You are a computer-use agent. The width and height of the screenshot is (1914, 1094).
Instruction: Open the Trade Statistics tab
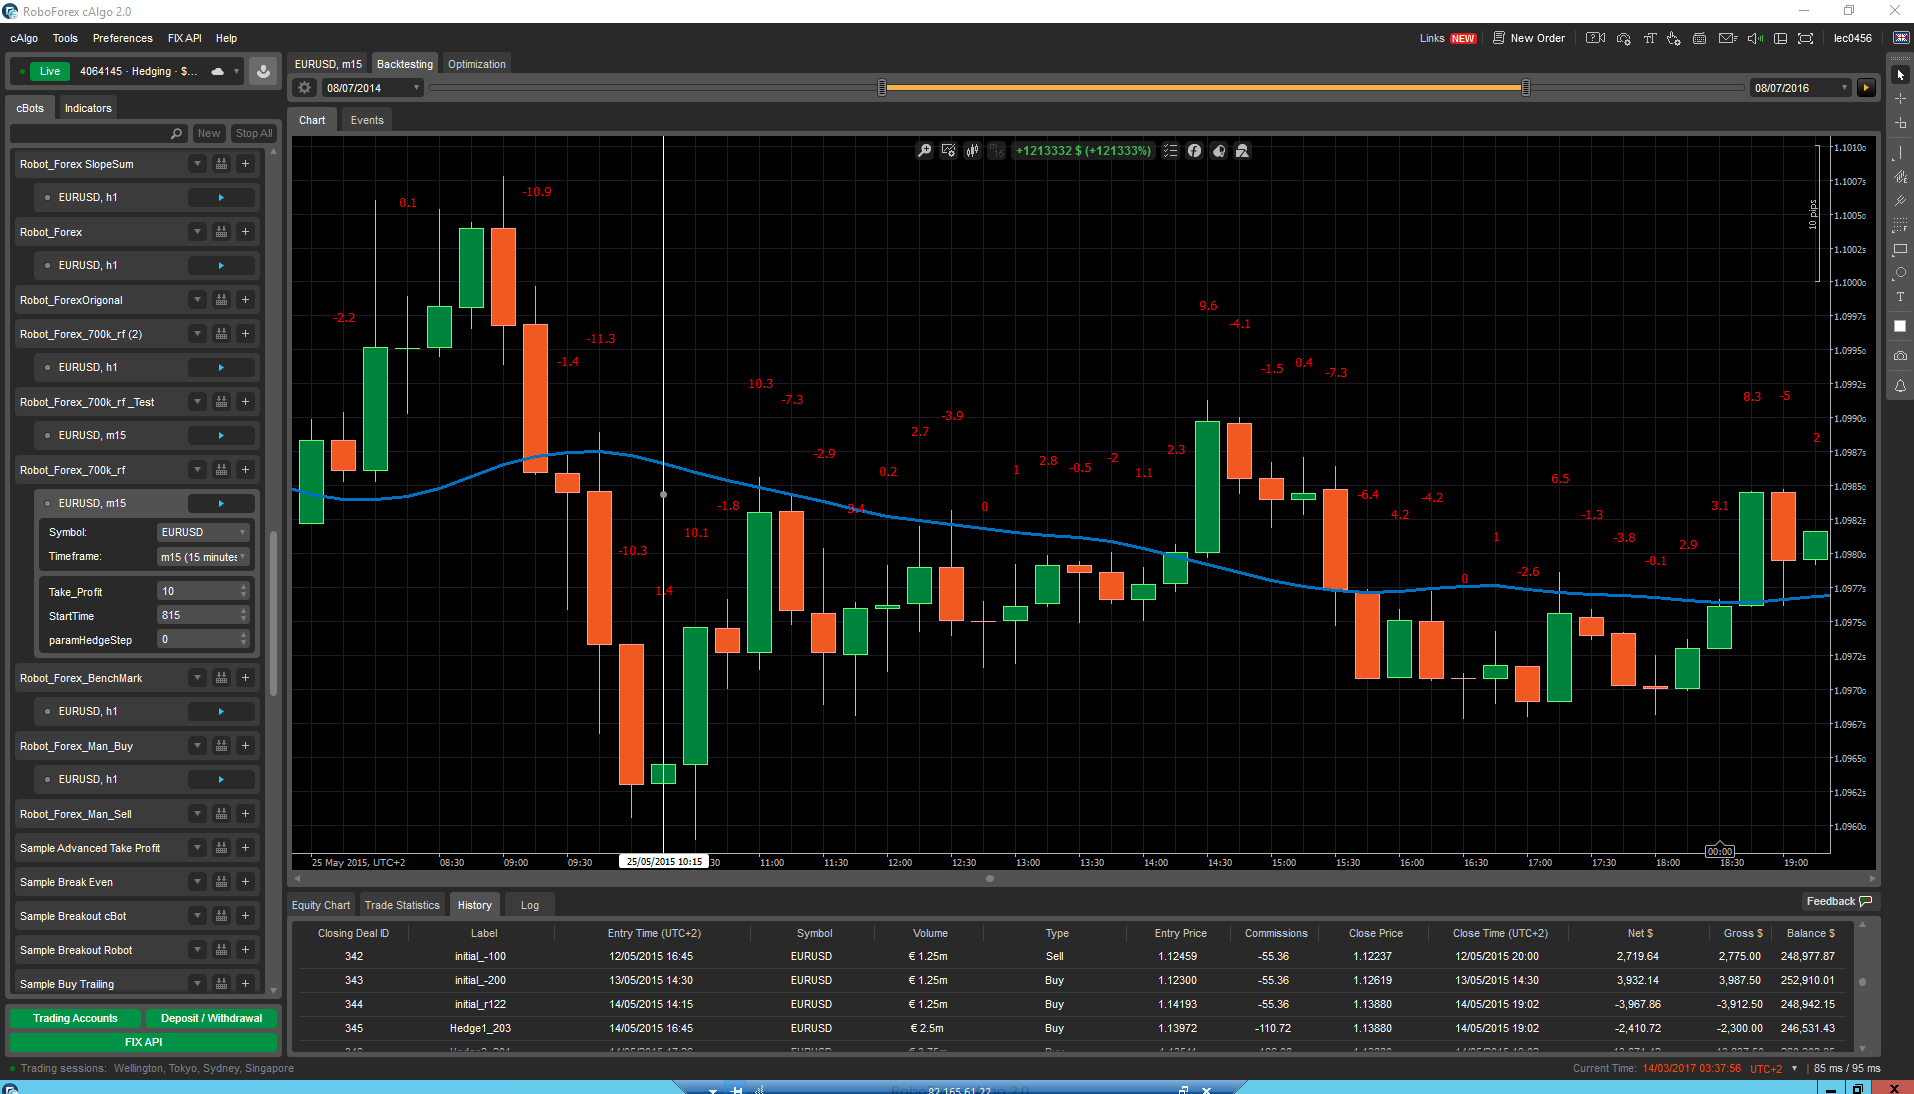point(402,905)
